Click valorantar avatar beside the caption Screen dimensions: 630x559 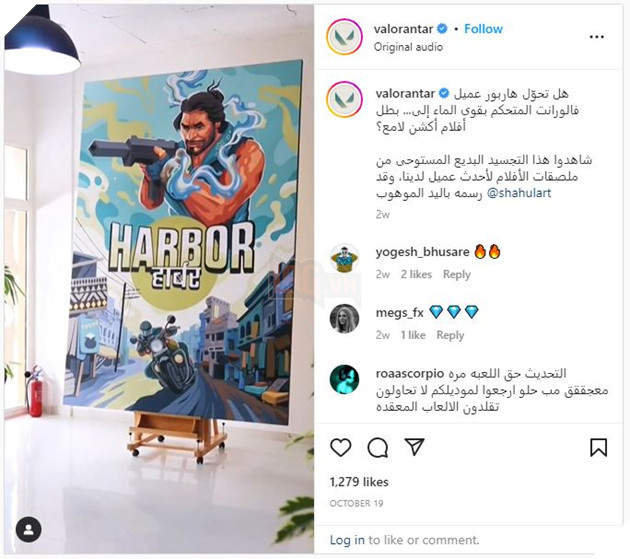click(344, 99)
